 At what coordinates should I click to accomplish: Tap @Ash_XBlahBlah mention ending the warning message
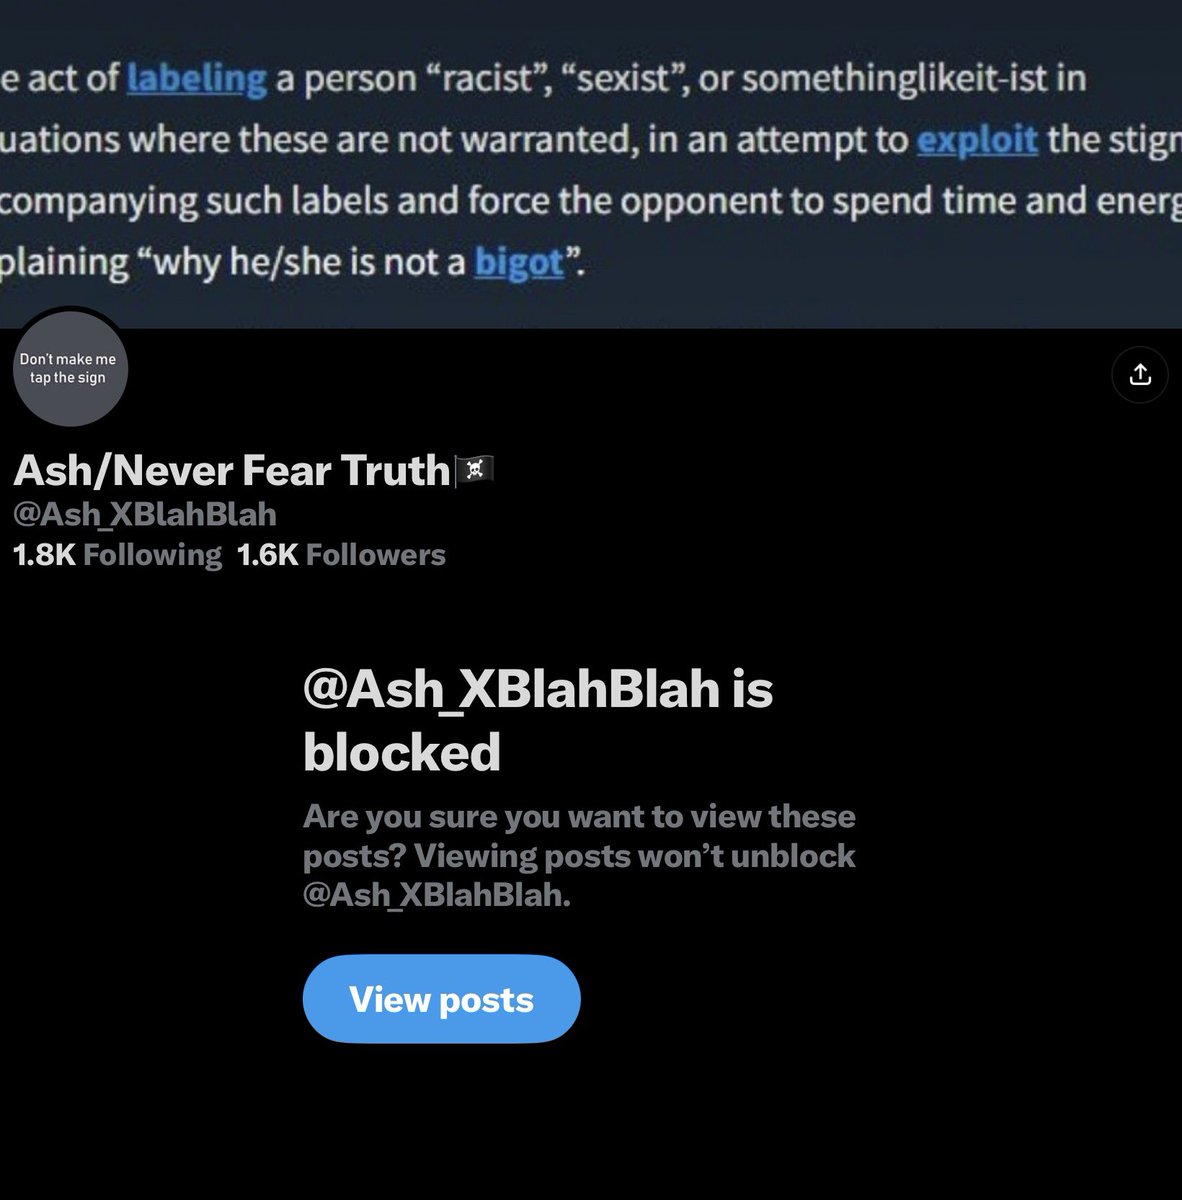click(436, 895)
